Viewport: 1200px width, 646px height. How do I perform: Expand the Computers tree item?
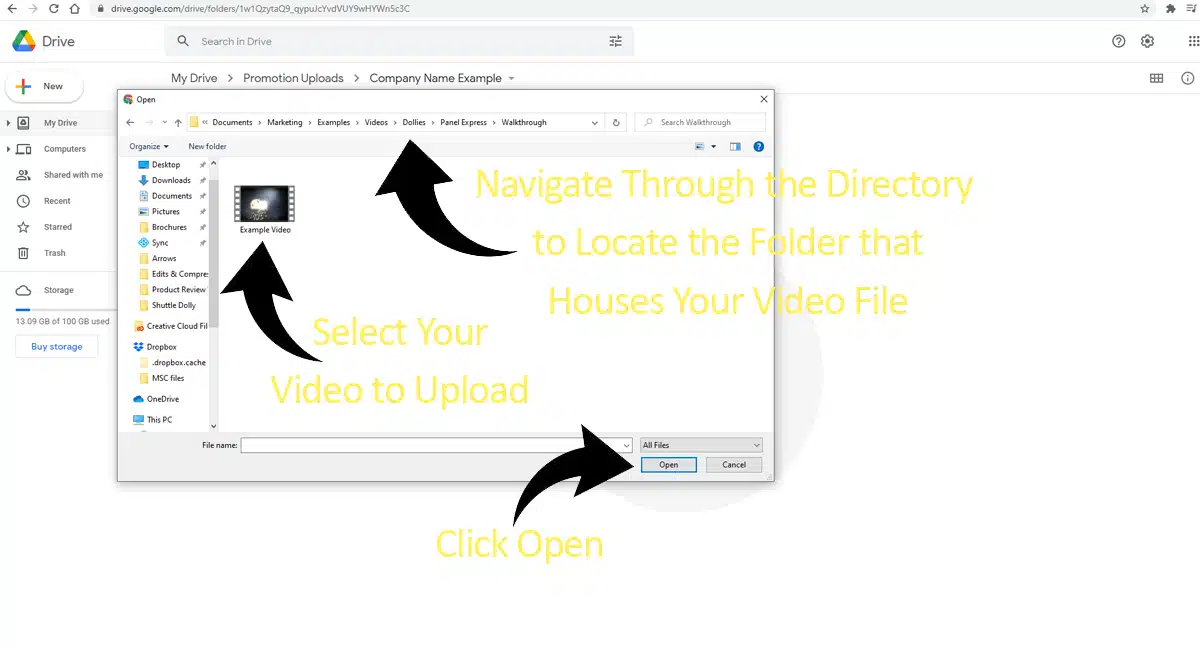pyautogui.click(x=9, y=149)
